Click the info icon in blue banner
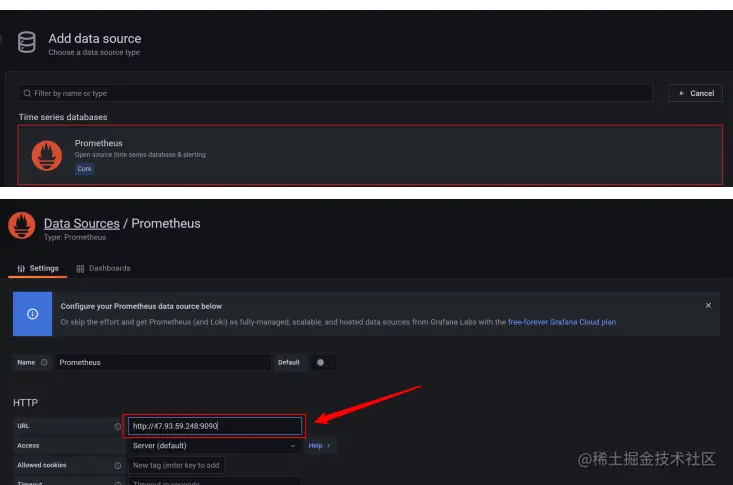This screenshot has height=485, width=733. tap(32, 314)
